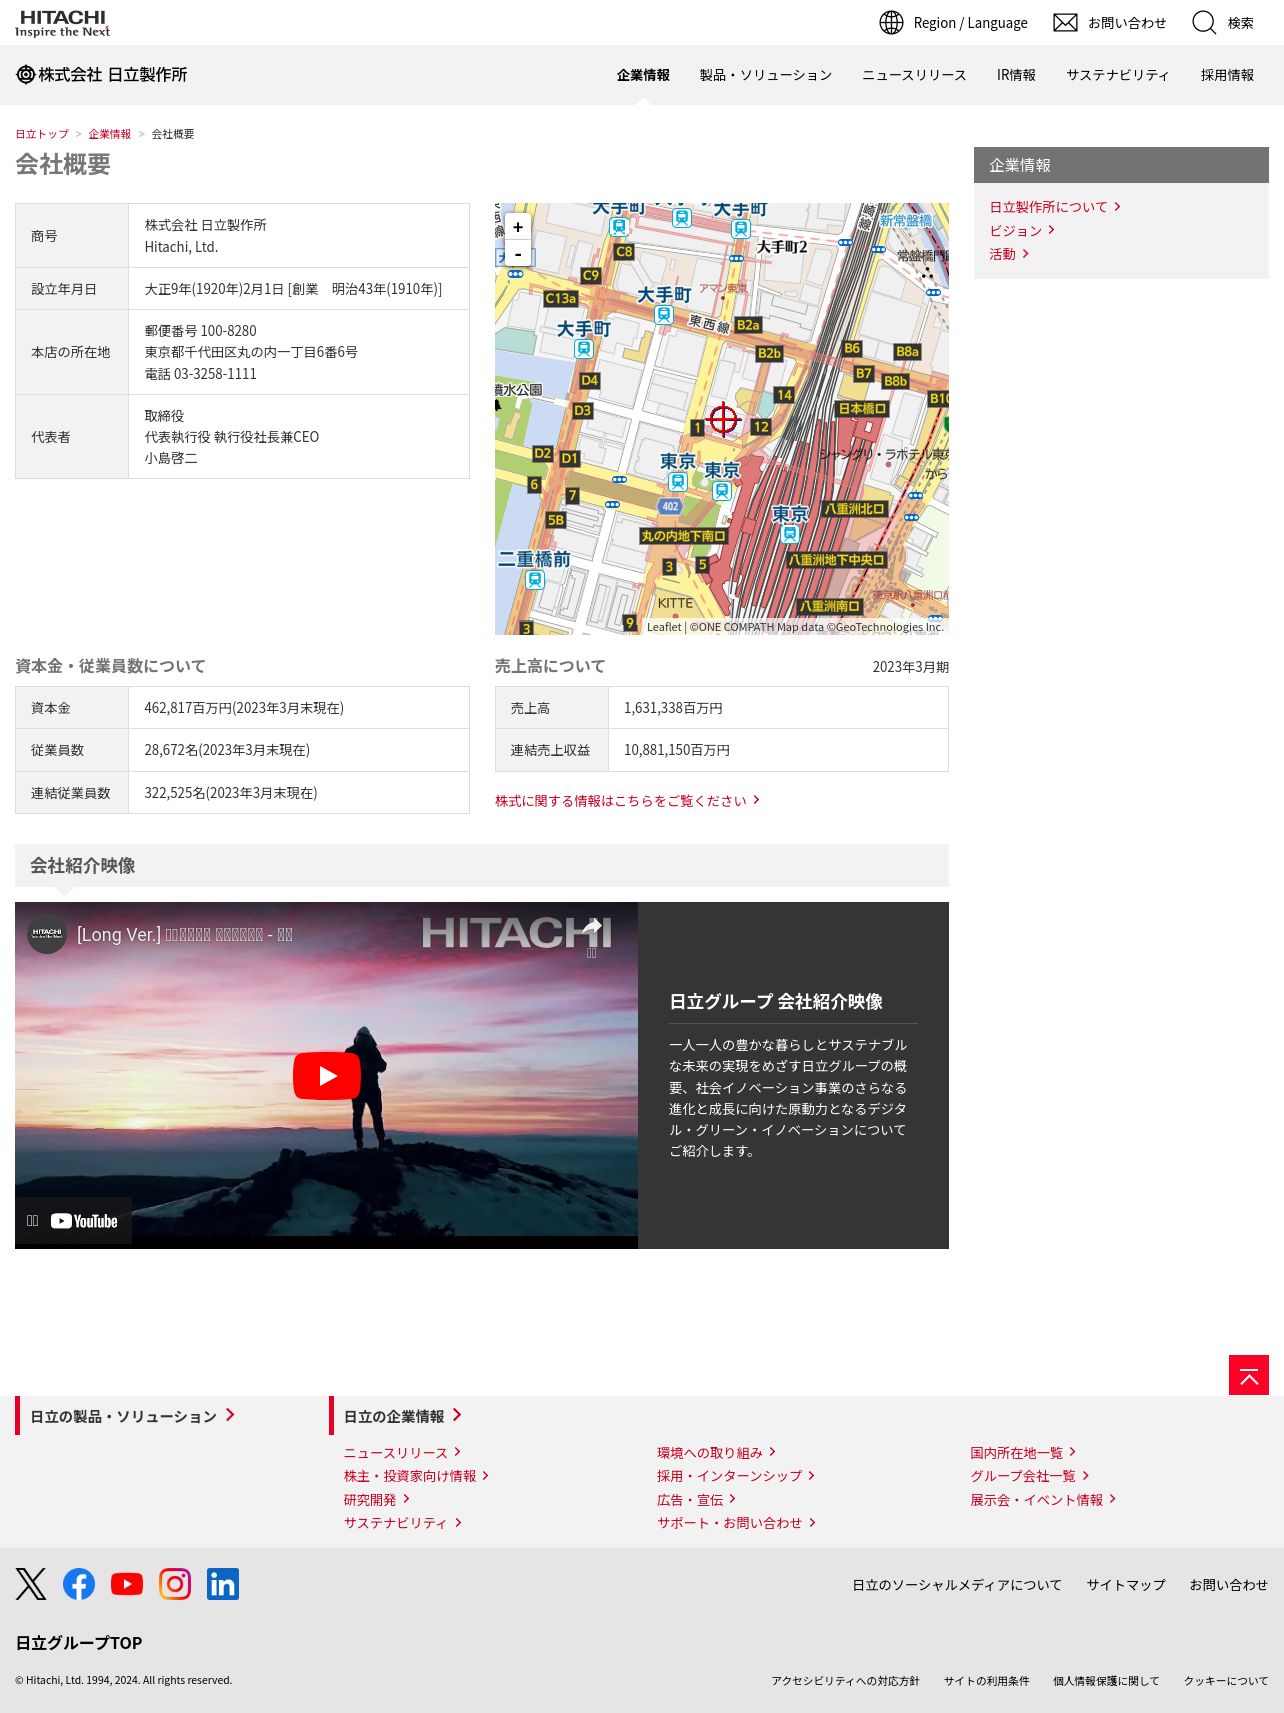Click the 株式会社 日立製作所 emblem title

pos(102,74)
